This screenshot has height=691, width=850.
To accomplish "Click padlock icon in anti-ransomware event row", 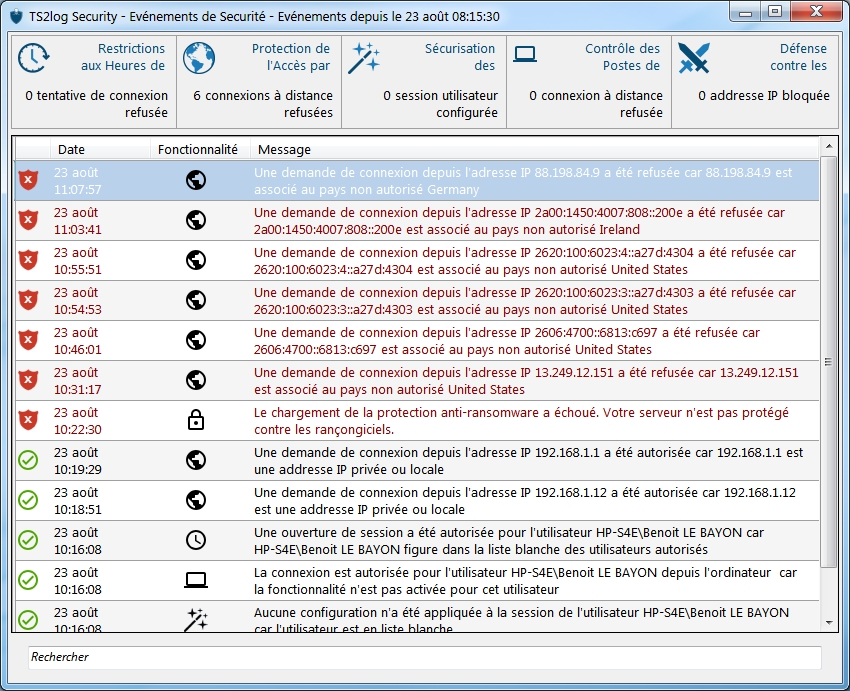I will (196, 420).
